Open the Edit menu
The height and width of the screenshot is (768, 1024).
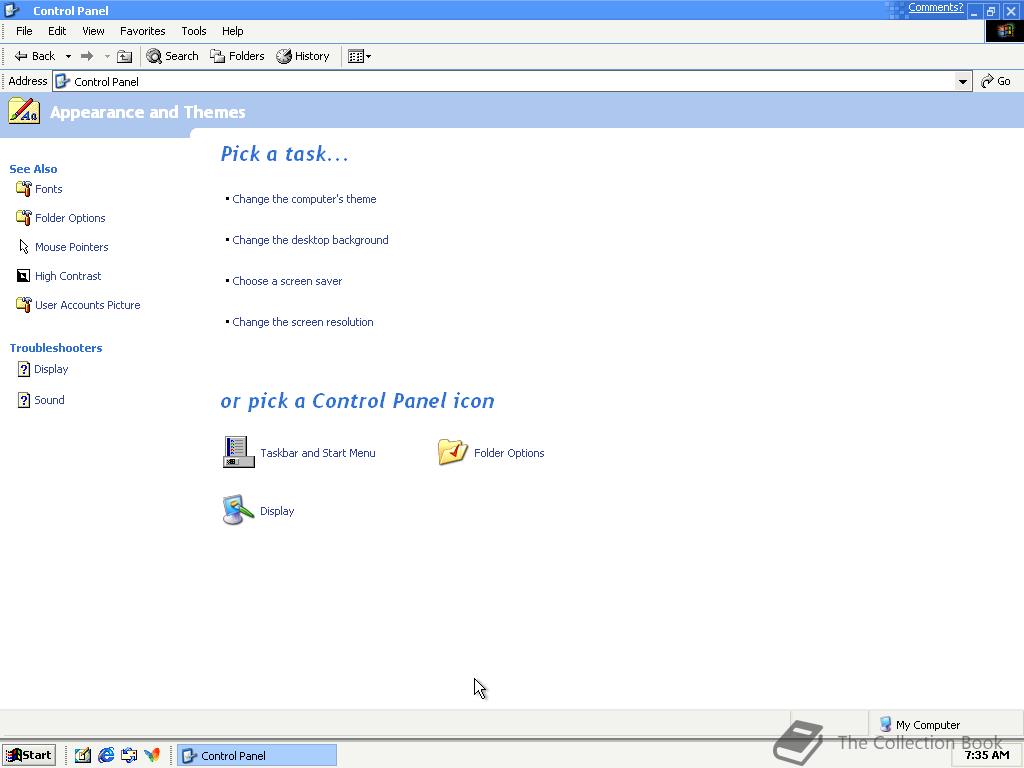click(57, 31)
